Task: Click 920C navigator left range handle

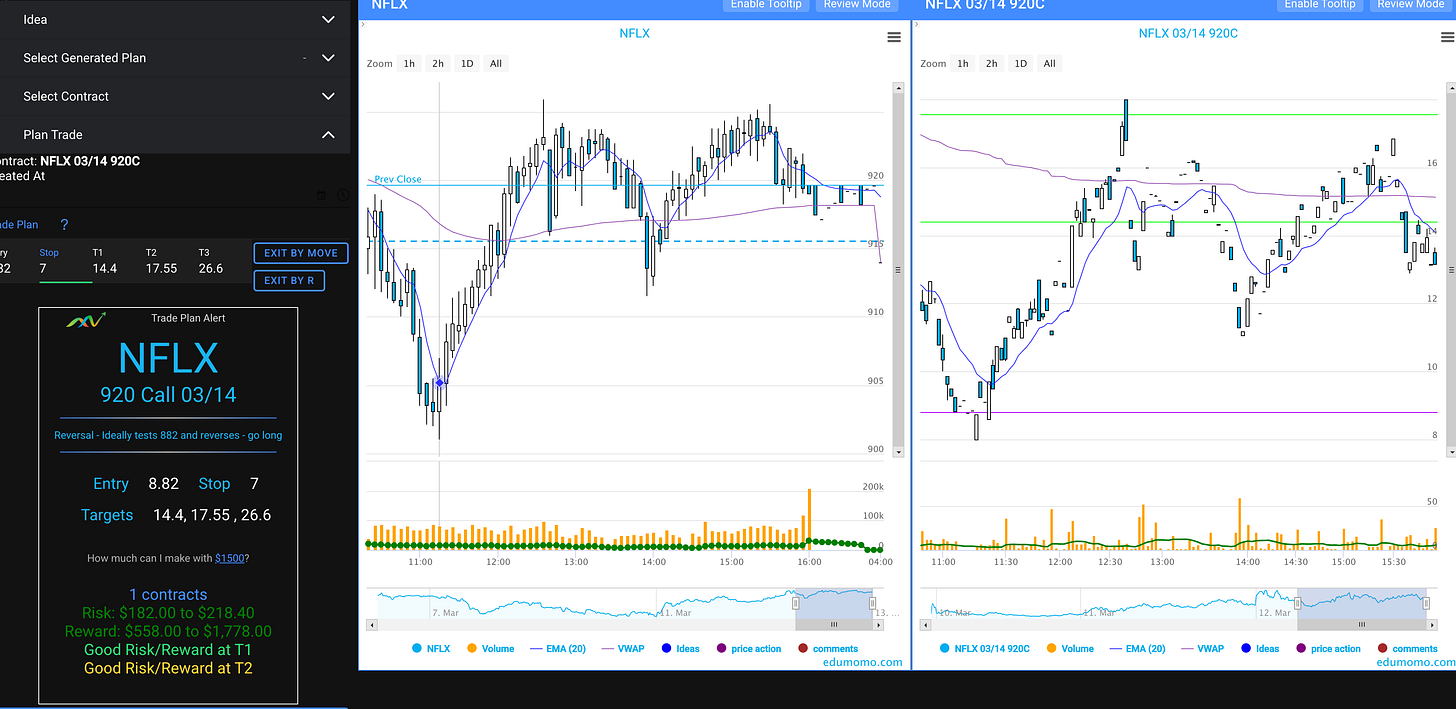Action: coord(1298,603)
